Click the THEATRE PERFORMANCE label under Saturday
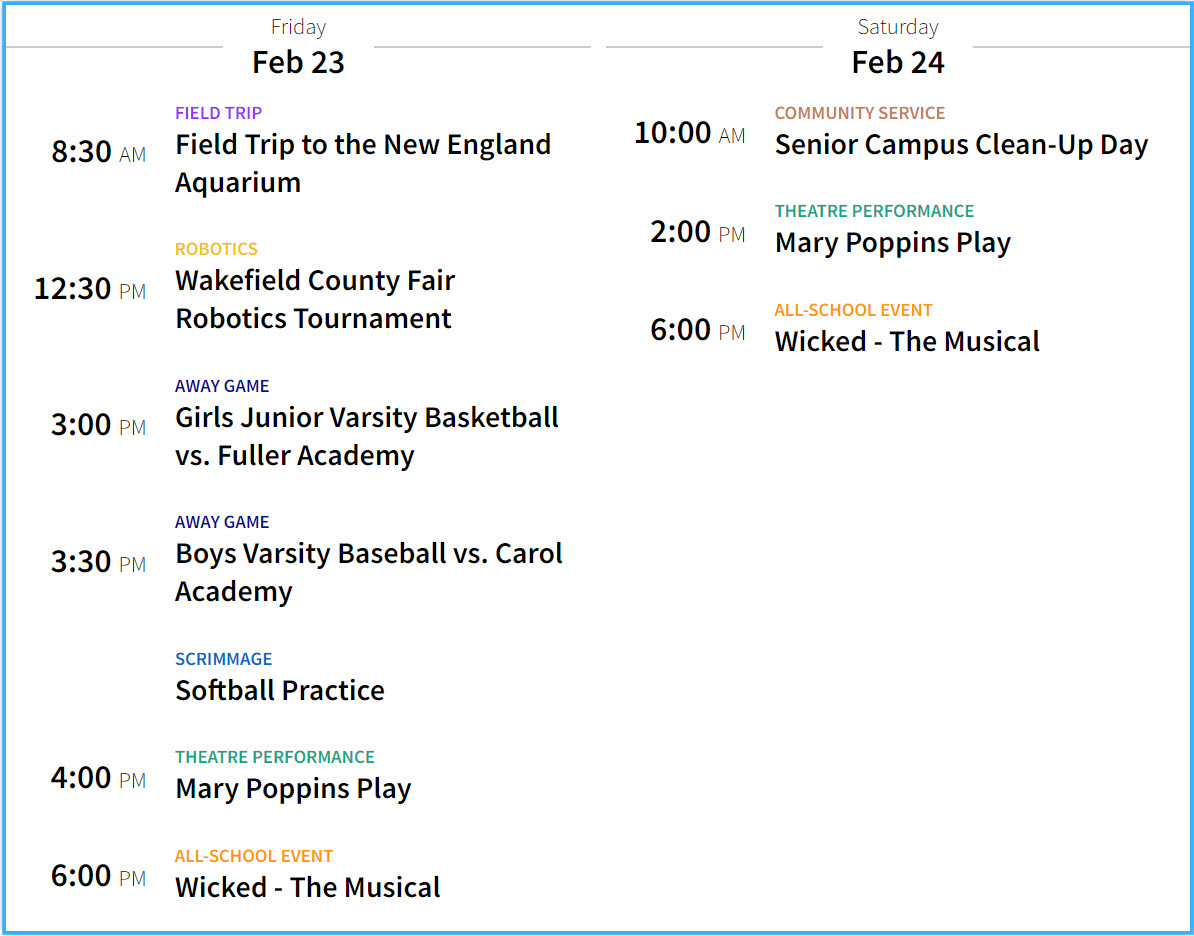 [x=874, y=211]
